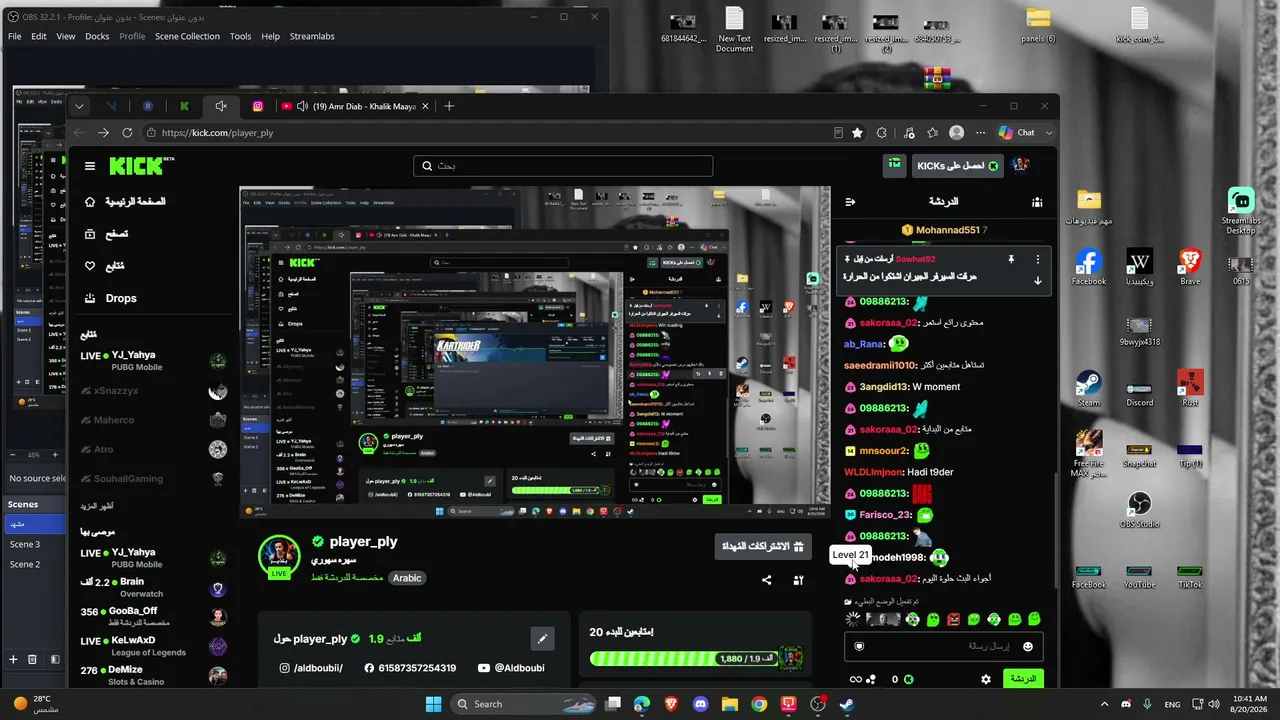This screenshot has height=720, width=1280.
Task: Click the browser address bar
Action: [x=490, y=133]
